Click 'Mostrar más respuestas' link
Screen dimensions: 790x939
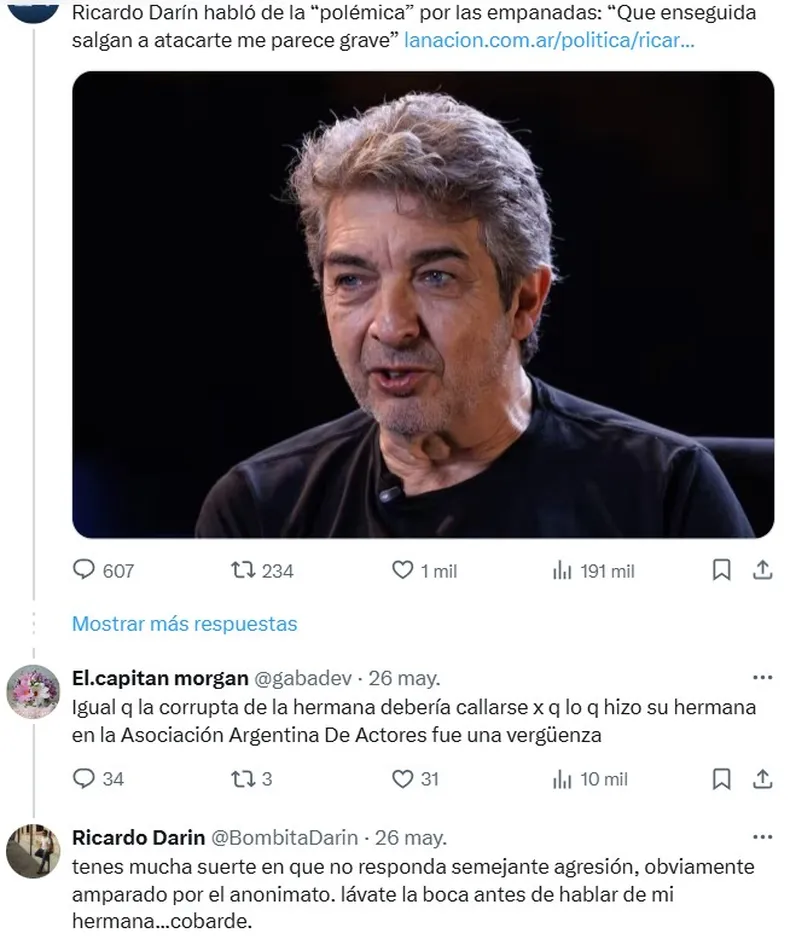pyautogui.click(x=184, y=623)
